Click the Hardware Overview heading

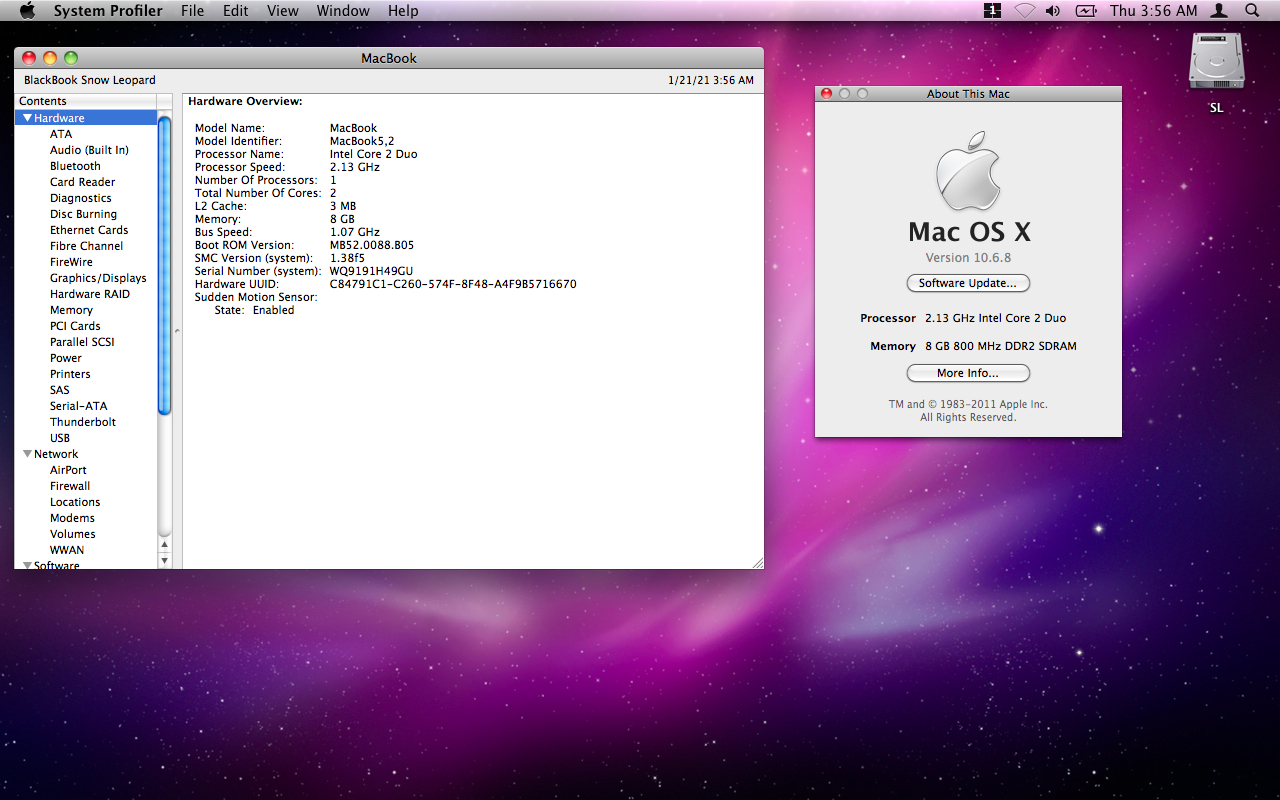click(245, 101)
